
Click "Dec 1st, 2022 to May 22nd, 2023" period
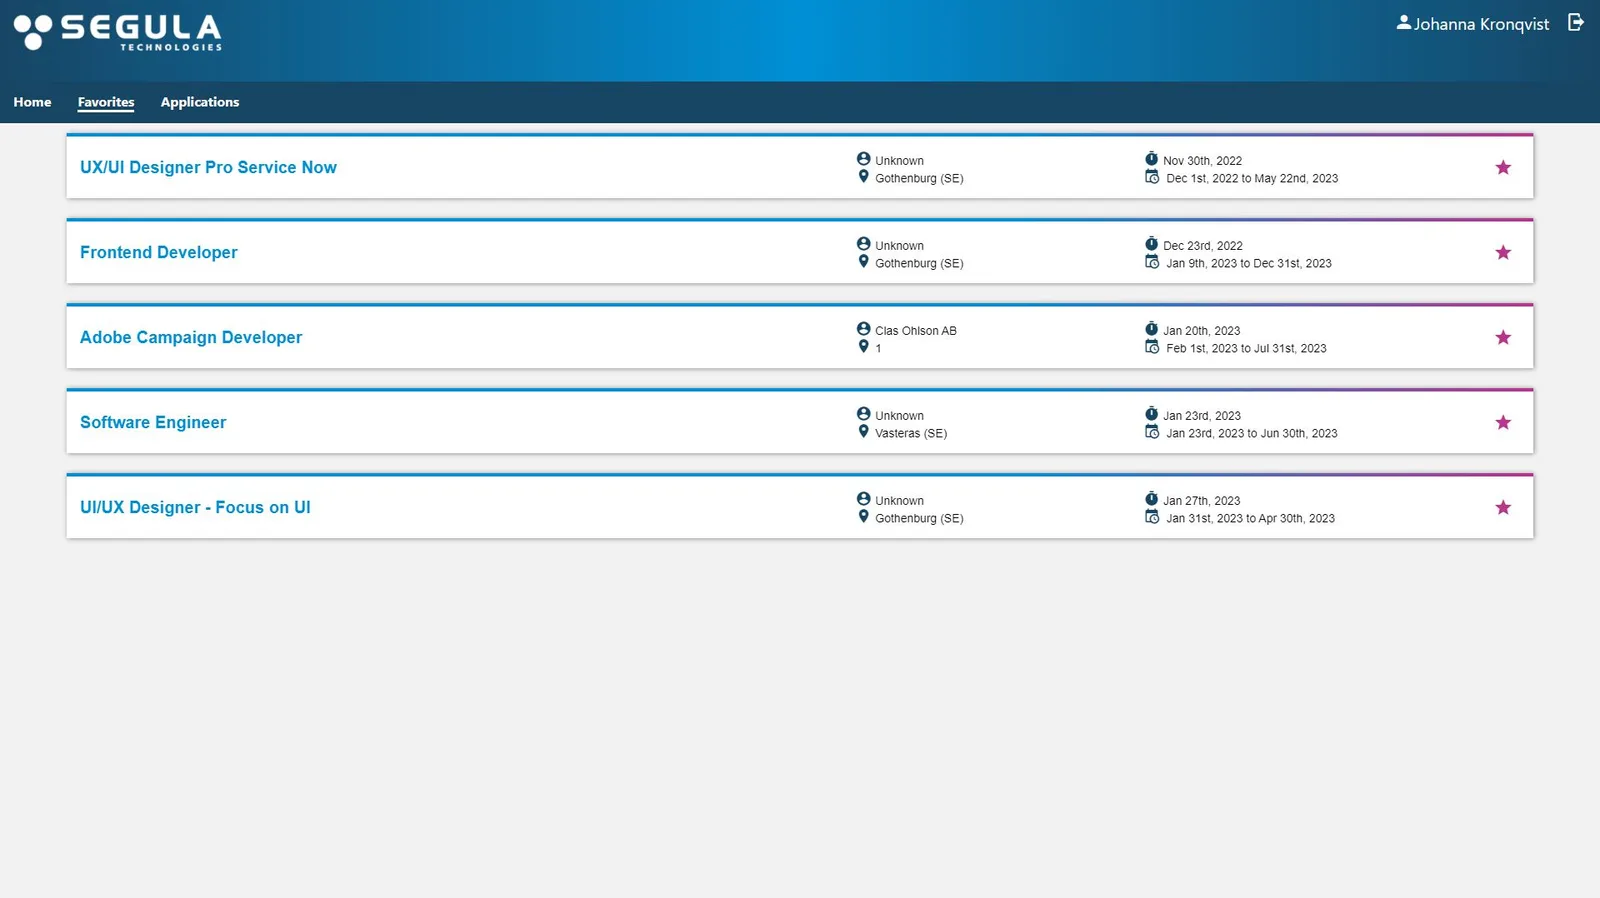[x=1252, y=179]
